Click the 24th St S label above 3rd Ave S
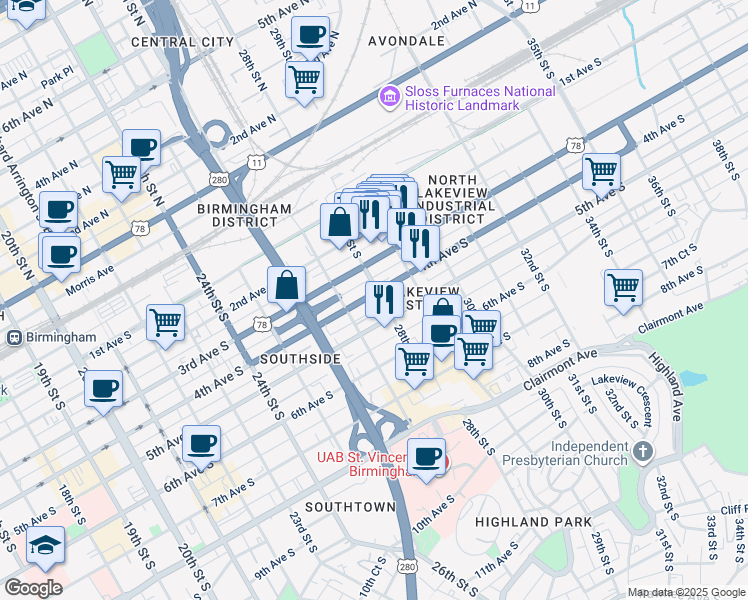Image resolution: width=748 pixels, height=600 pixels. [212, 297]
